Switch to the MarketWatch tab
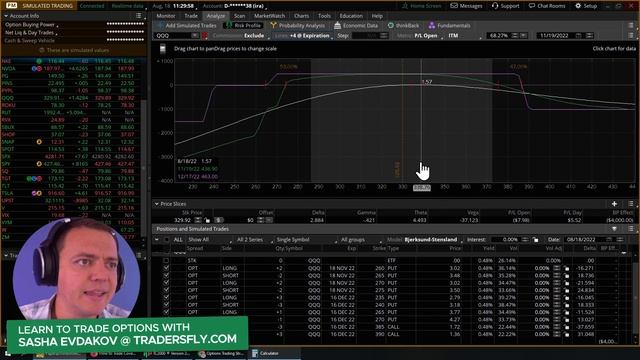The height and width of the screenshot is (360, 640). (x=269, y=16)
